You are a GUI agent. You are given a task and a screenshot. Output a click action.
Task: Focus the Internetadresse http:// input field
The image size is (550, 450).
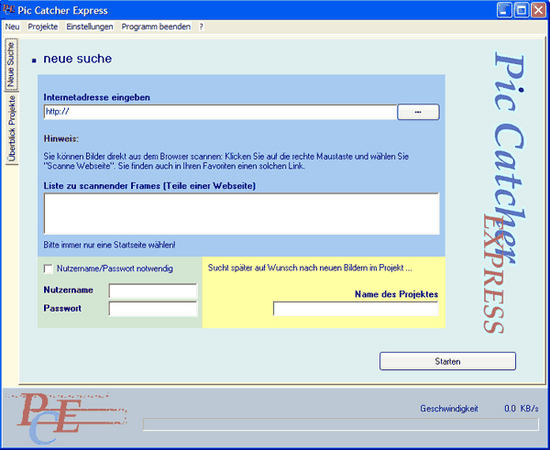point(220,112)
